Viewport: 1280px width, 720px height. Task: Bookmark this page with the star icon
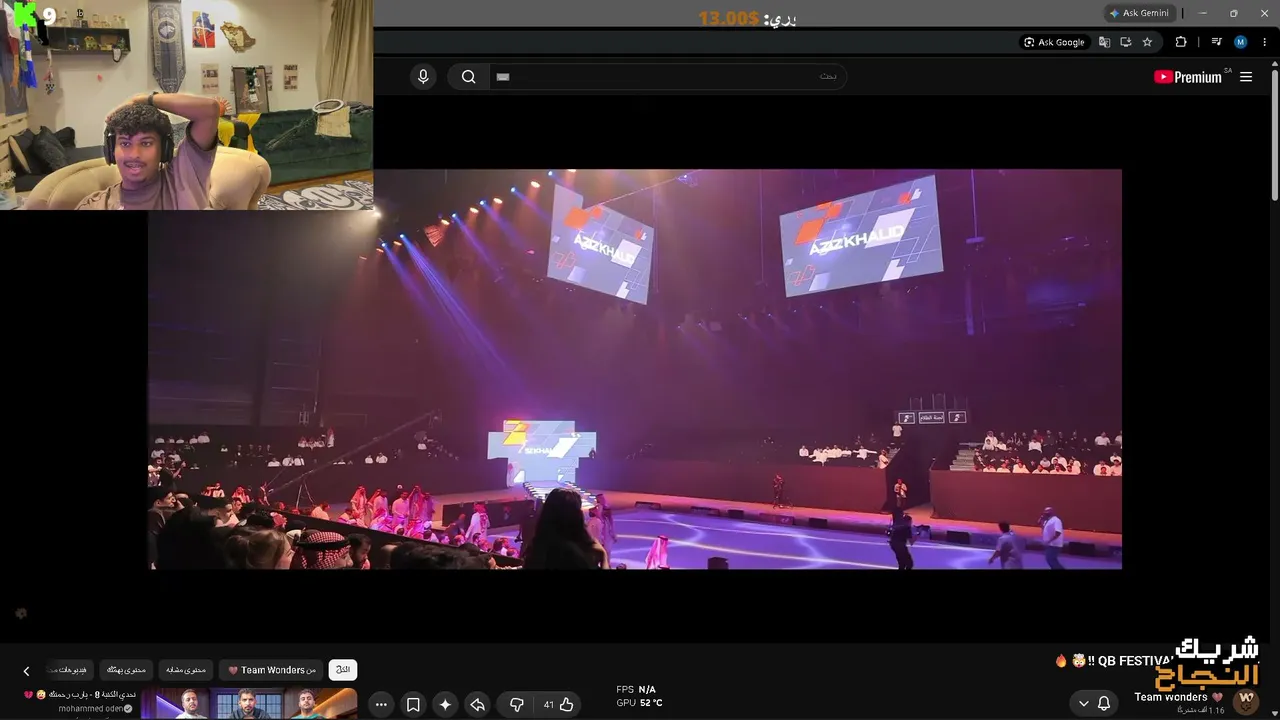tap(1147, 42)
